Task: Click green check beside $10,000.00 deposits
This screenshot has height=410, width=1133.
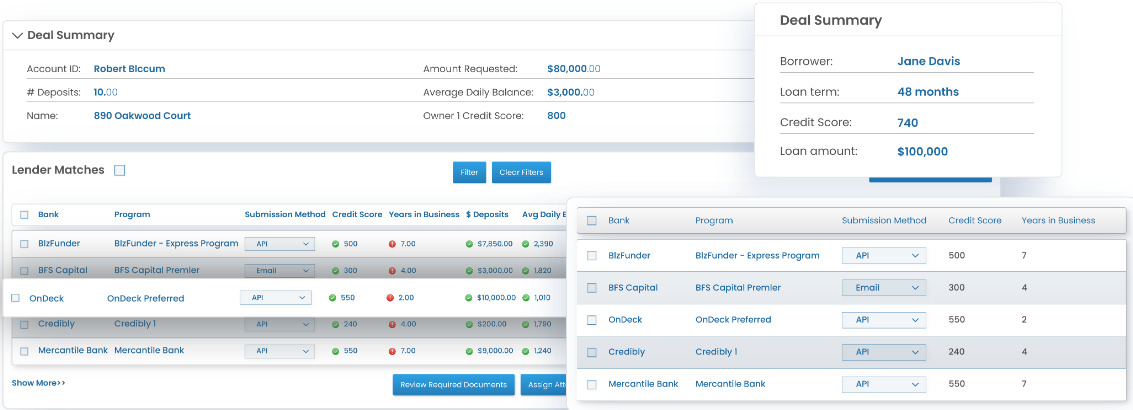Action: 468,298
